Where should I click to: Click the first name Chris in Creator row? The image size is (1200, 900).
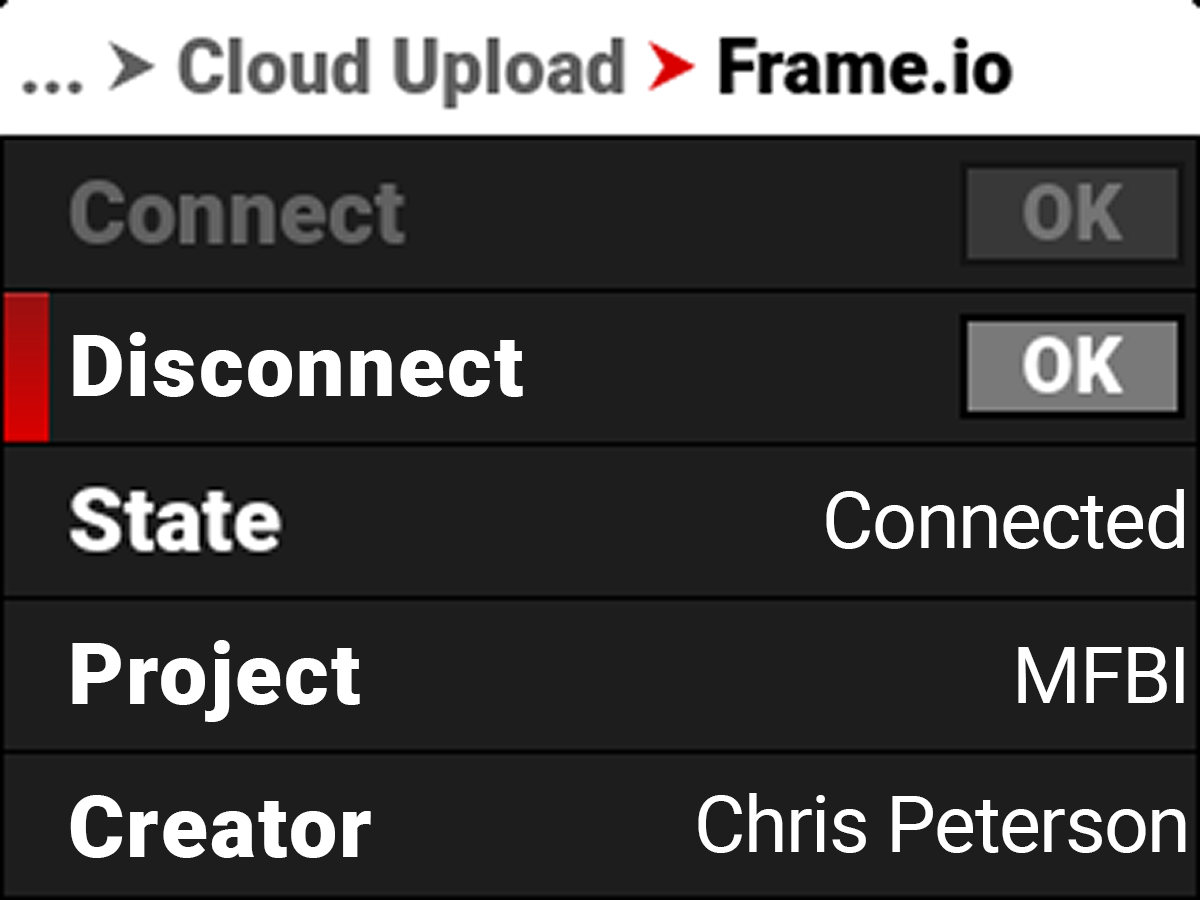coord(782,827)
